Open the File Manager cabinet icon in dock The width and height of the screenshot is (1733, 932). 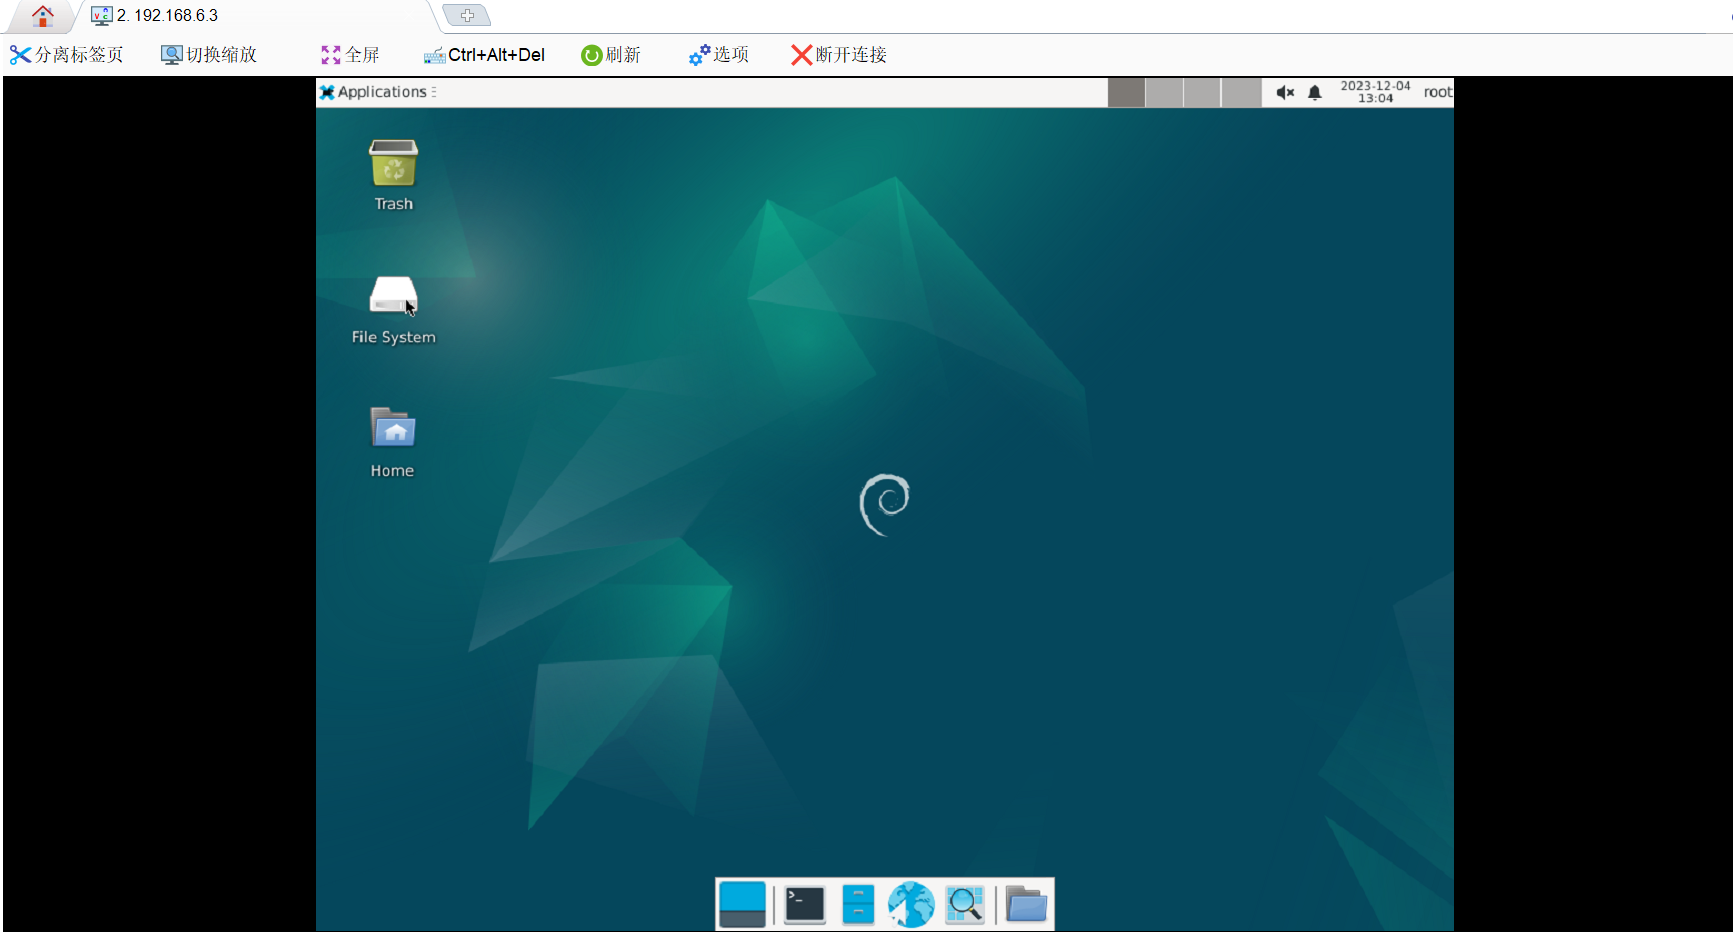pyautogui.click(x=858, y=904)
